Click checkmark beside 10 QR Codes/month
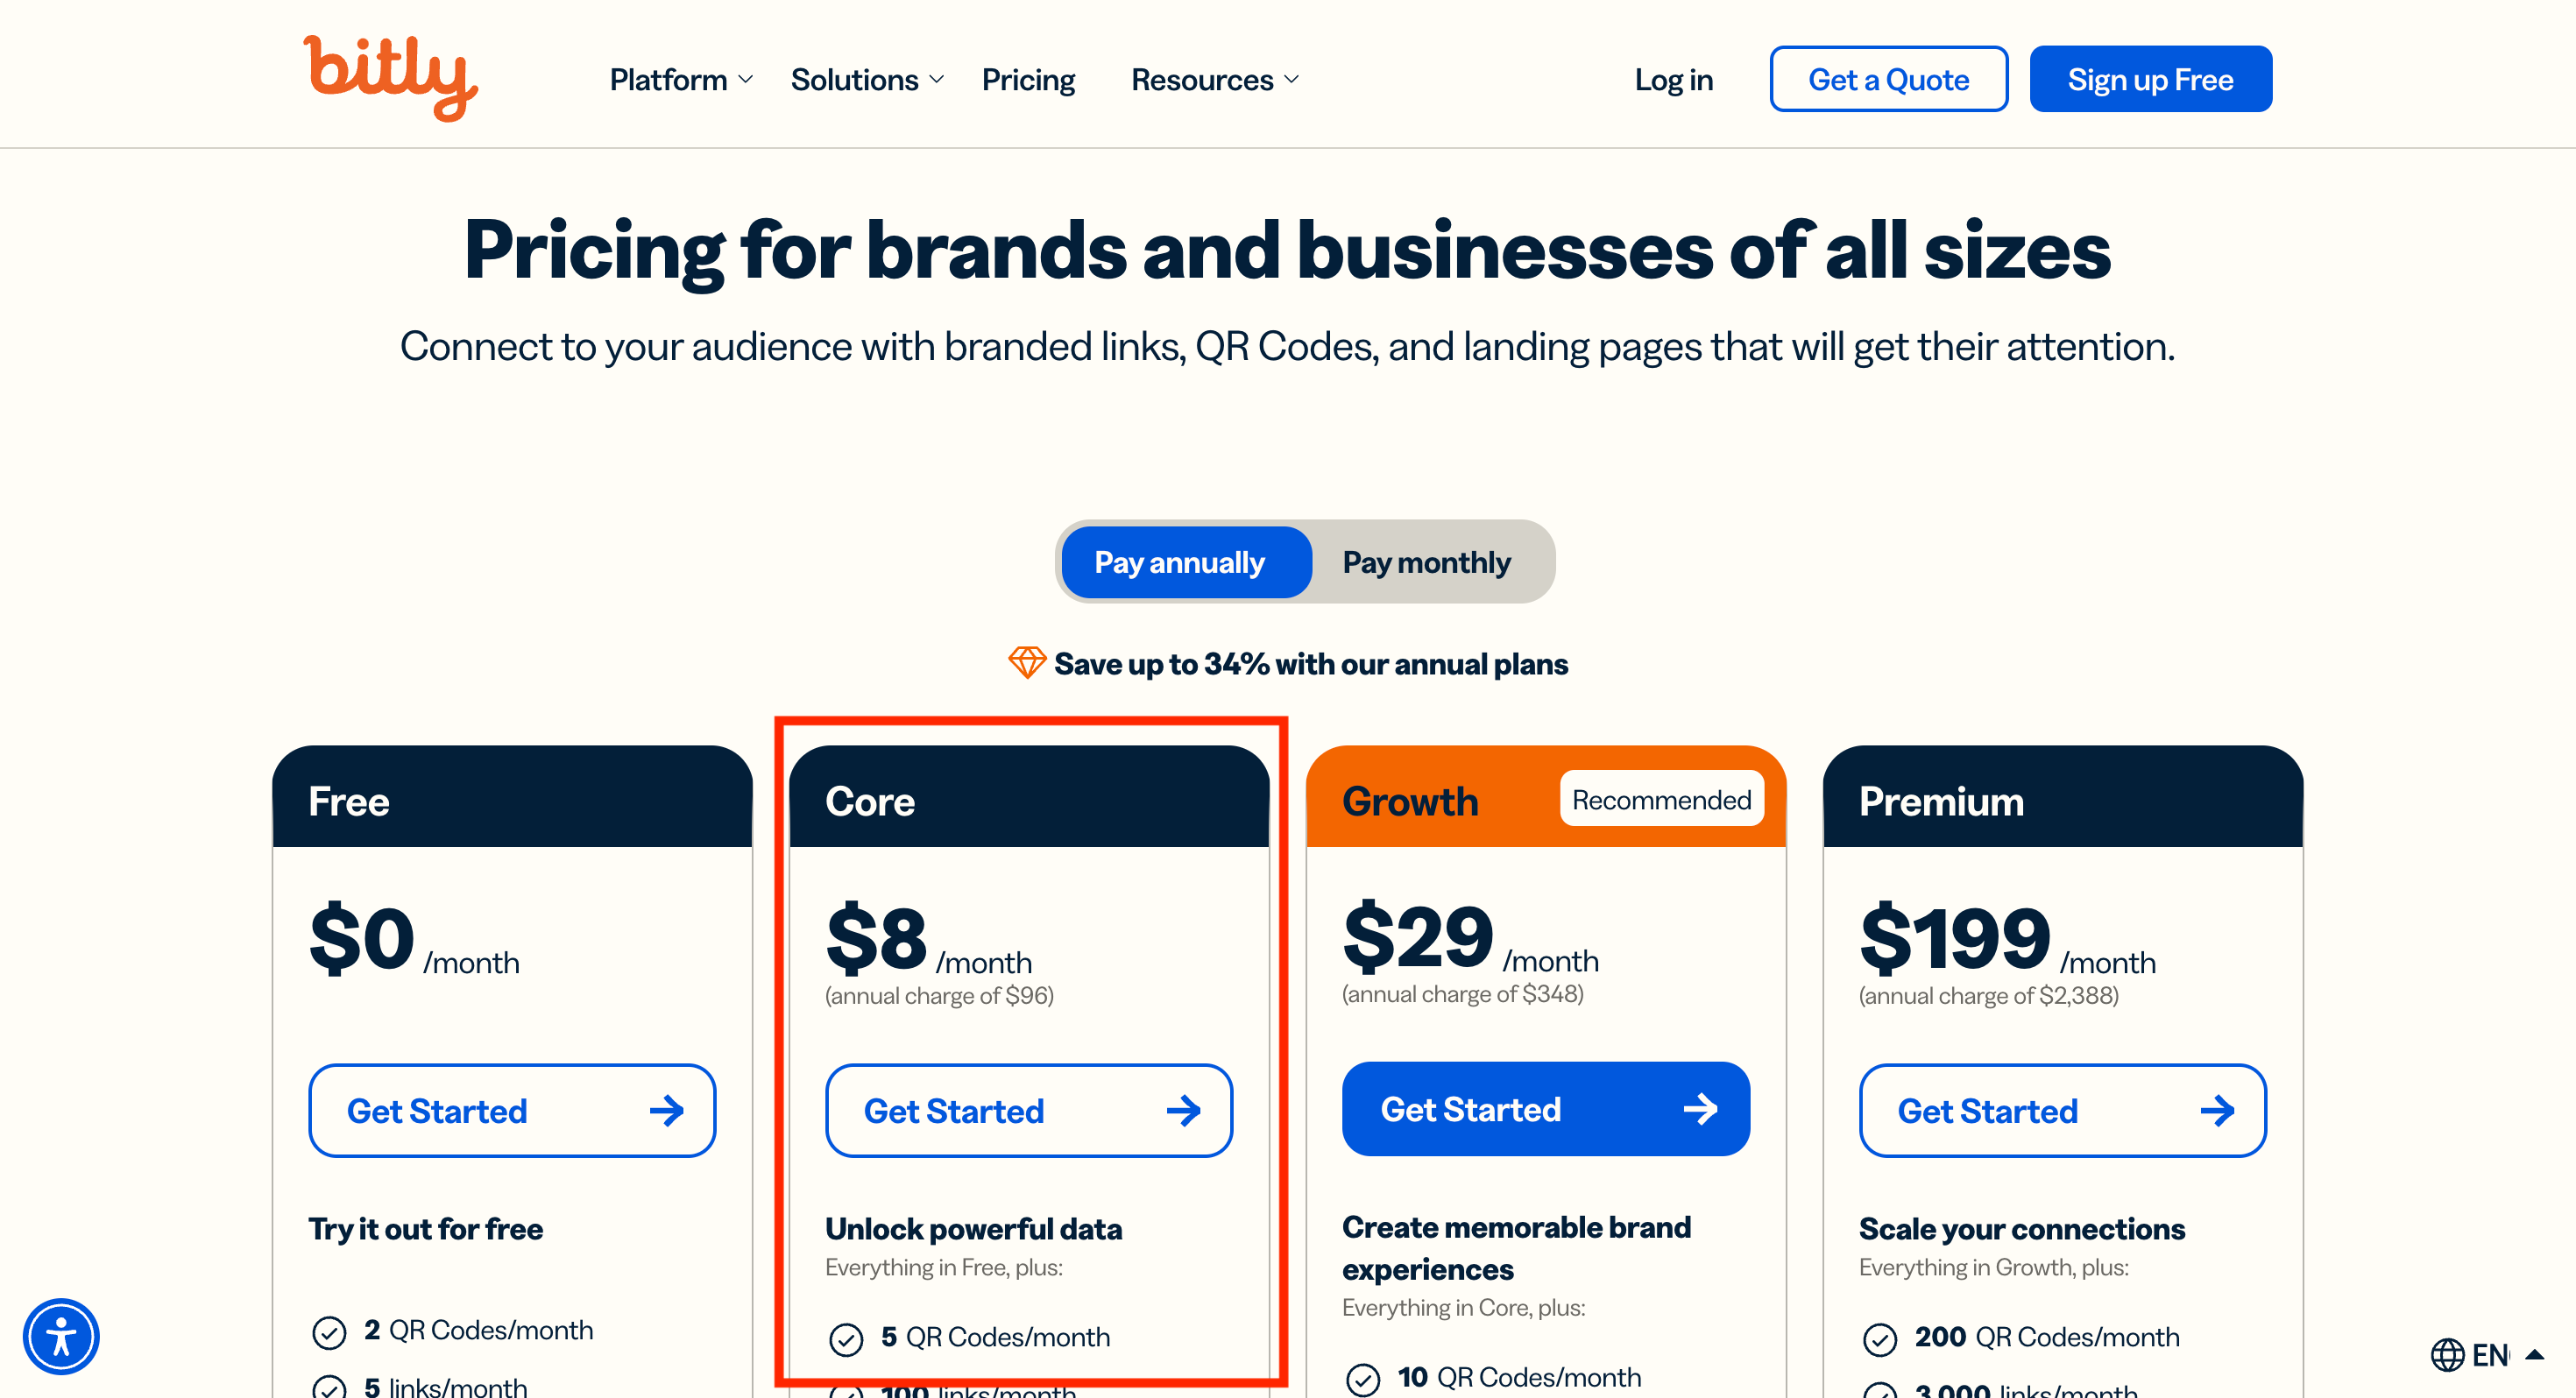Screen dimensions: 2576x1398 (x=1363, y=1379)
